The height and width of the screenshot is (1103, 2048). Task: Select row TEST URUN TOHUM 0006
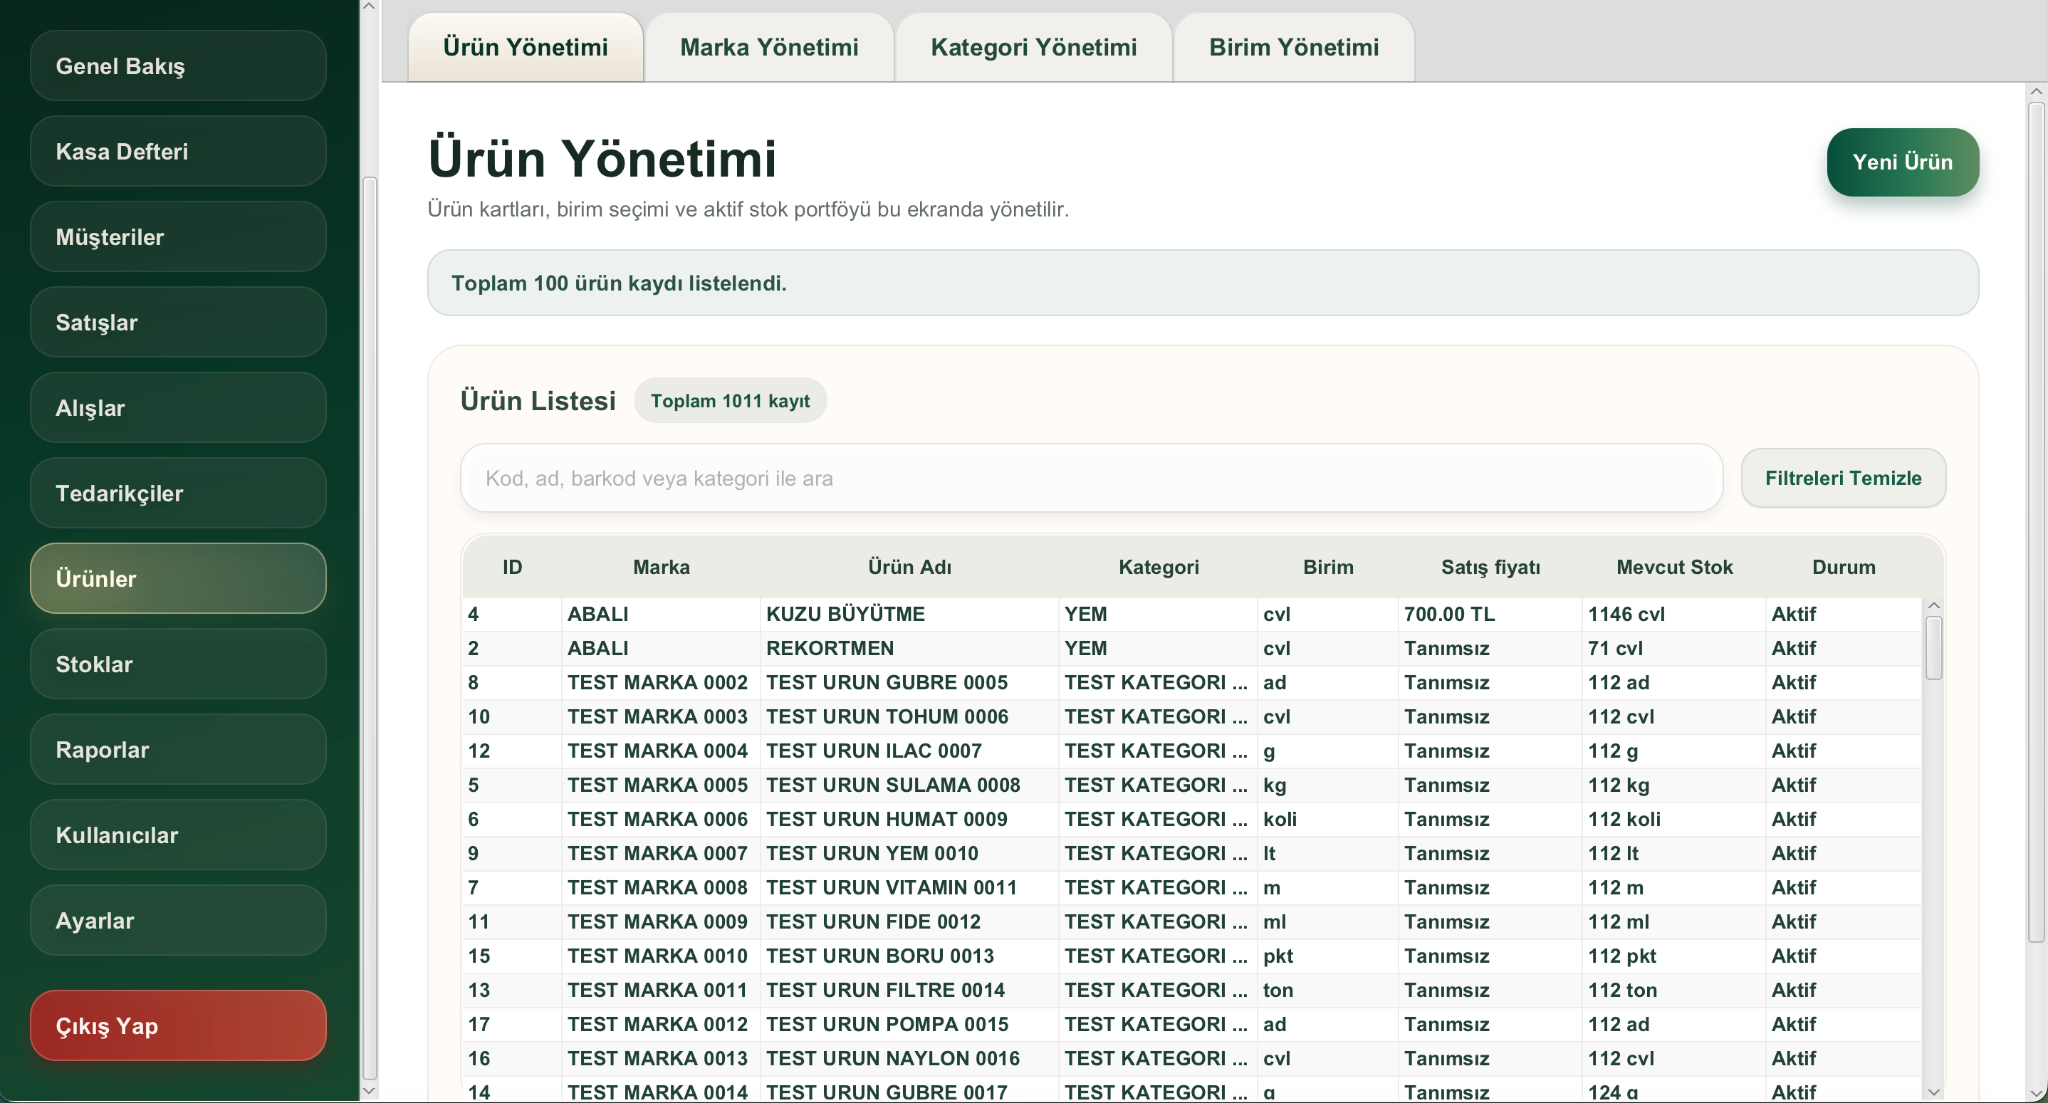[x=1192, y=716]
